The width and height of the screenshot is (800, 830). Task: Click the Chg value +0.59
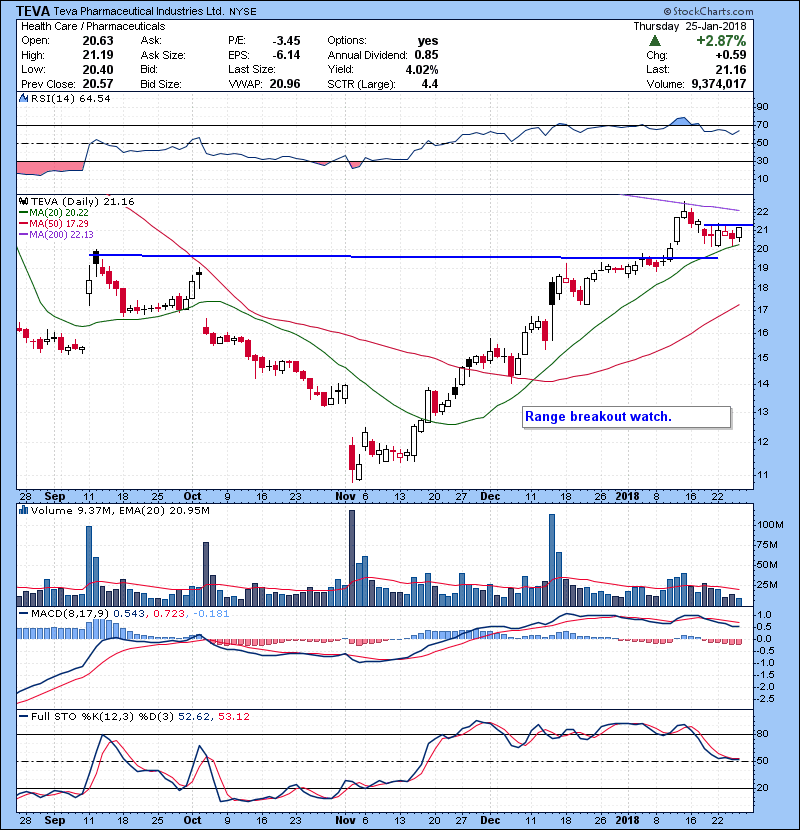pos(731,55)
